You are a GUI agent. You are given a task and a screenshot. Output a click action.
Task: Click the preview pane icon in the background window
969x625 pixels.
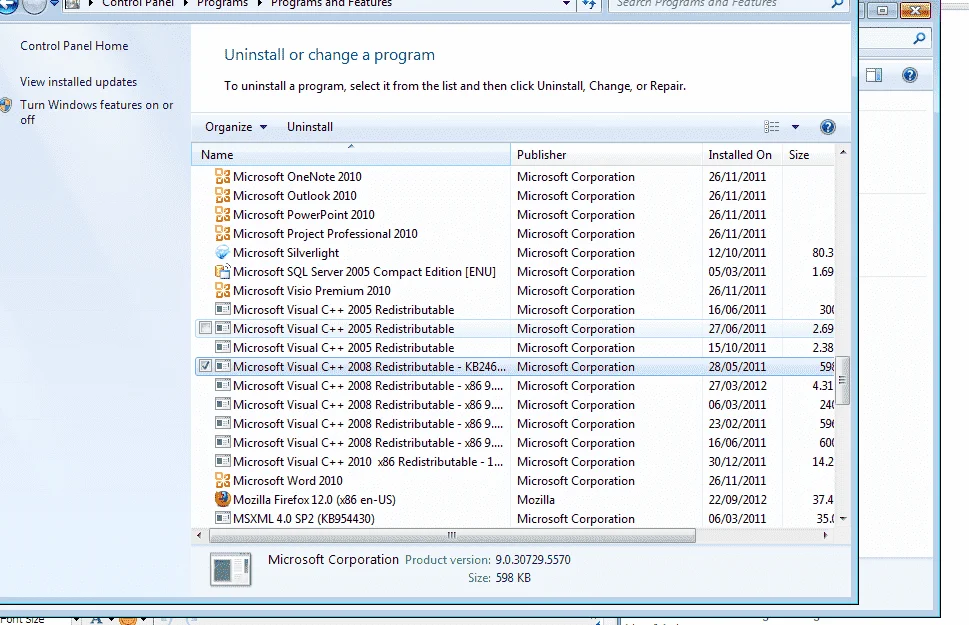point(874,75)
